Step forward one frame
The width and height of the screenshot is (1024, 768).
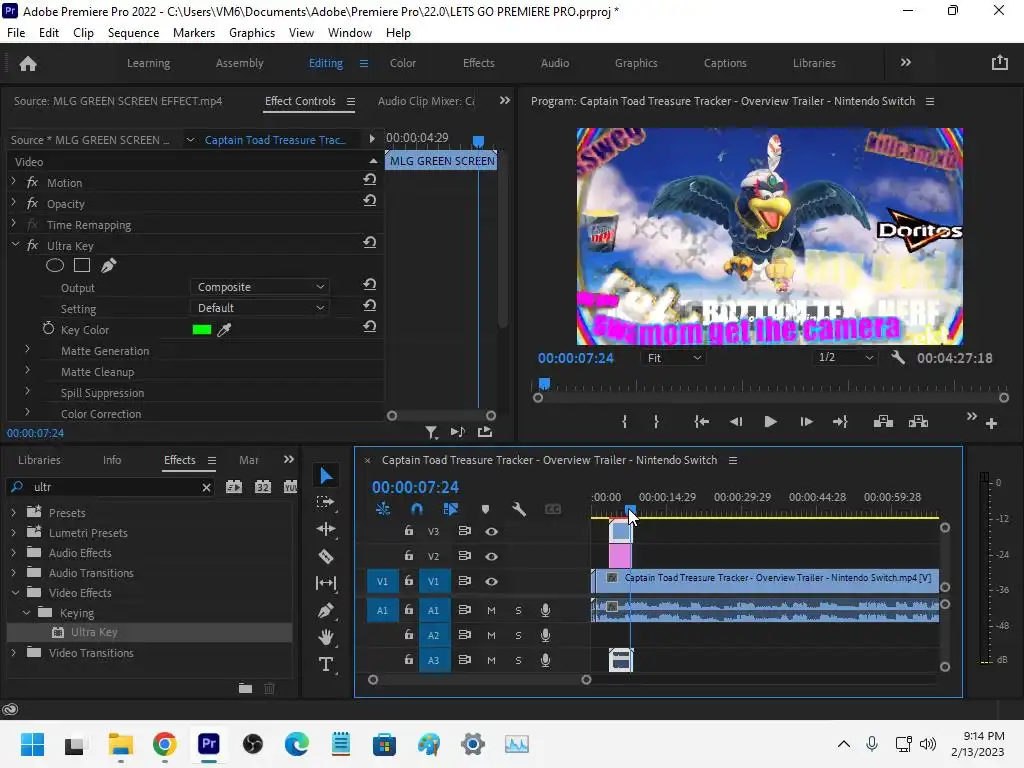(806, 422)
